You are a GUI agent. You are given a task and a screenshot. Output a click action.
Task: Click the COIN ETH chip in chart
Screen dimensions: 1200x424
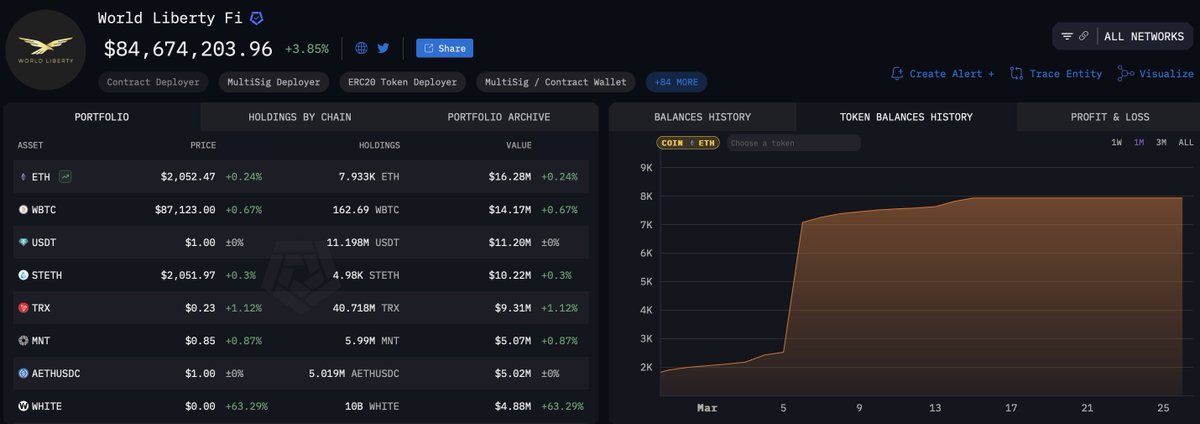(x=688, y=143)
